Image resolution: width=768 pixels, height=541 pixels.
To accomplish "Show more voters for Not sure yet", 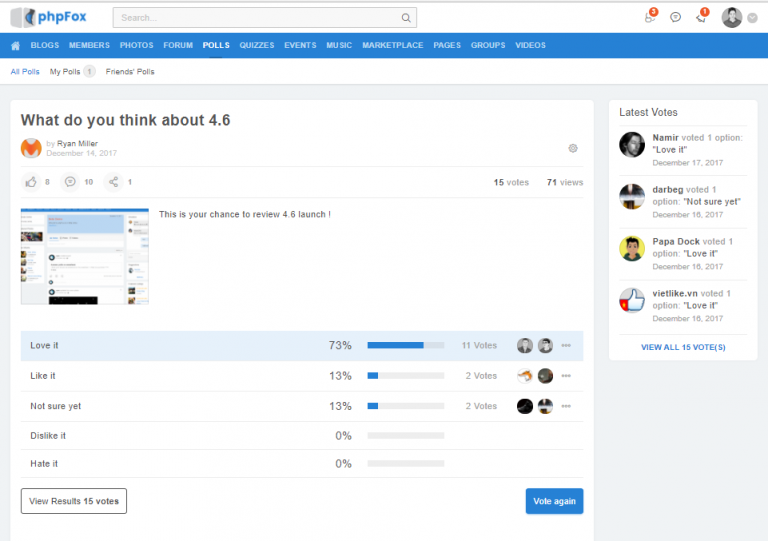I will (x=566, y=406).
